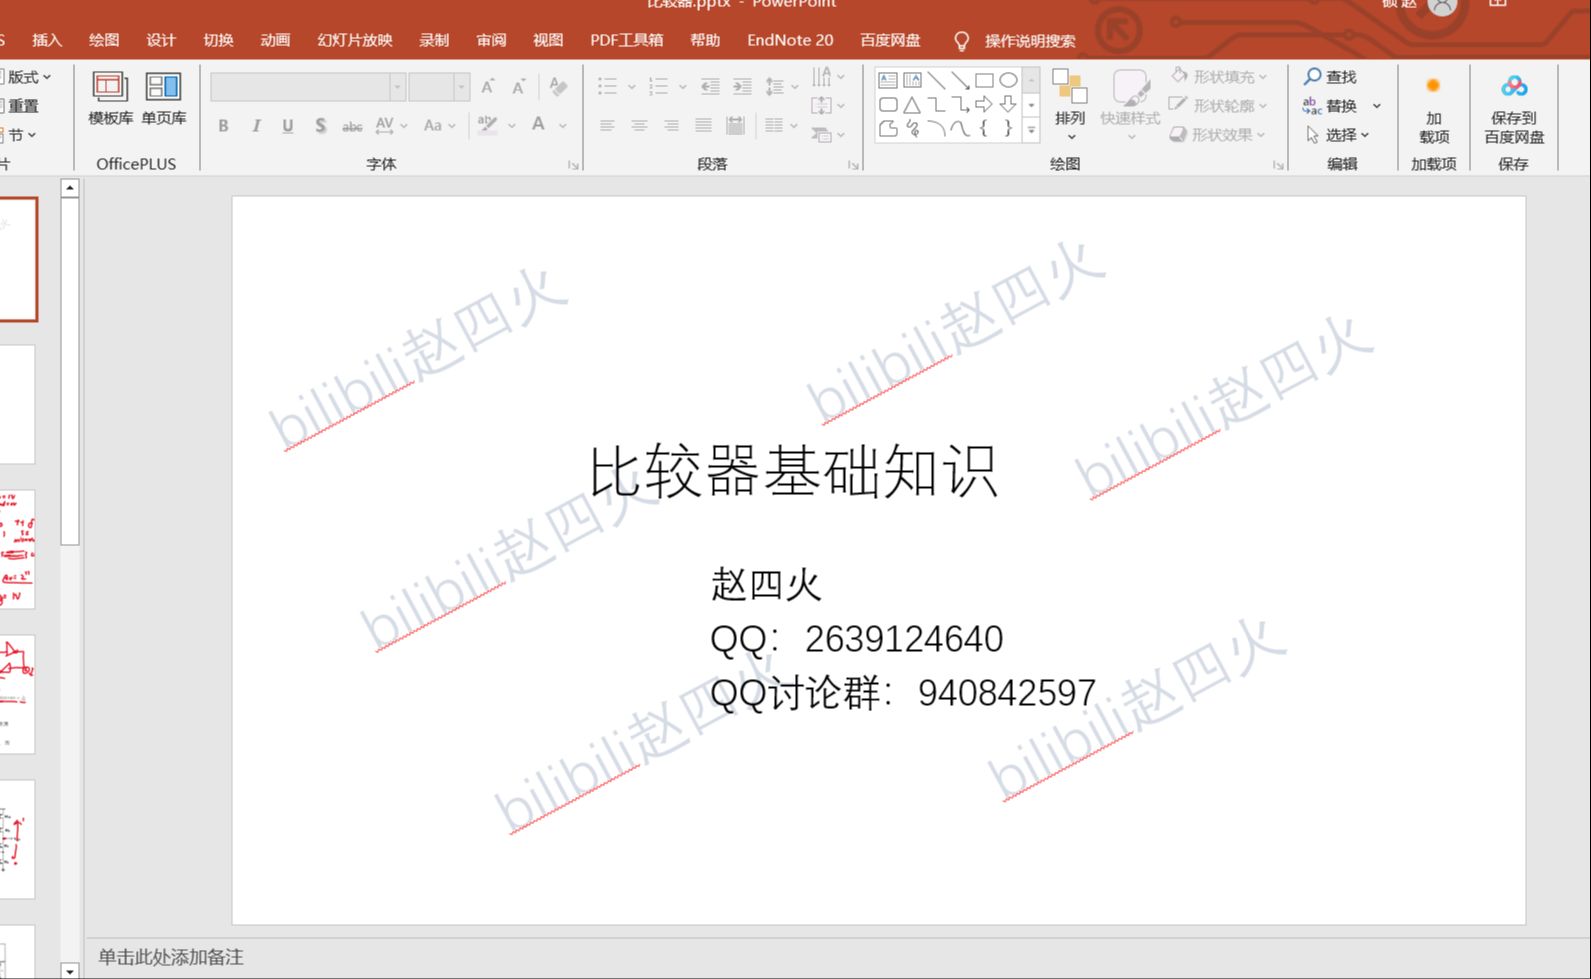Click slide panel scrollbar down arrow
1591x979 pixels.
click(69, 970)
